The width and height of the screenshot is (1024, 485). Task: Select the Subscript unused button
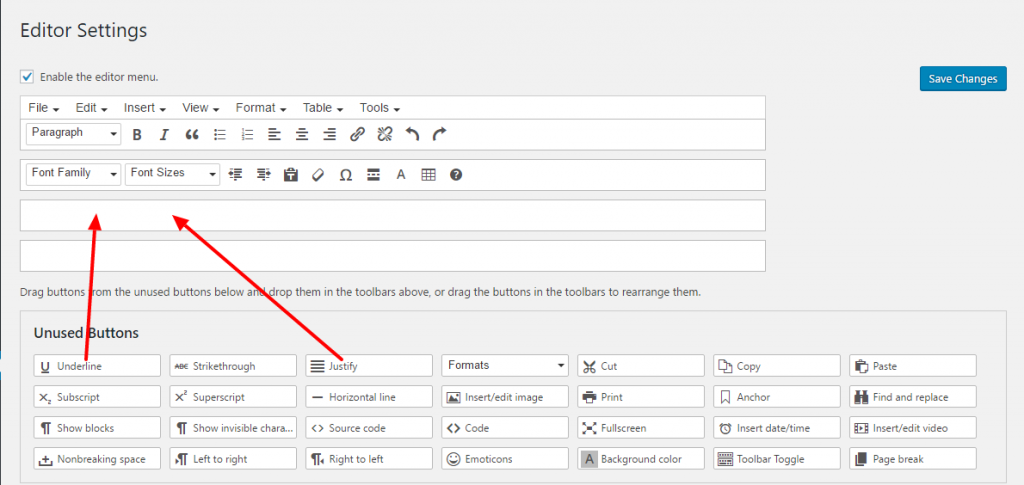point(97,396)
